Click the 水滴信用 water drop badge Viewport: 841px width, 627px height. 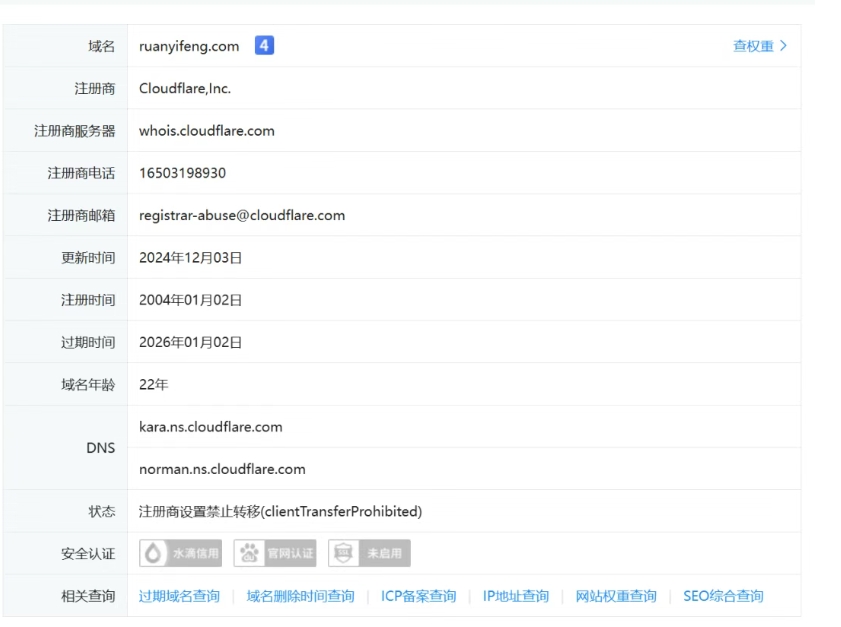pyautogui.click(x=181, y=553)
